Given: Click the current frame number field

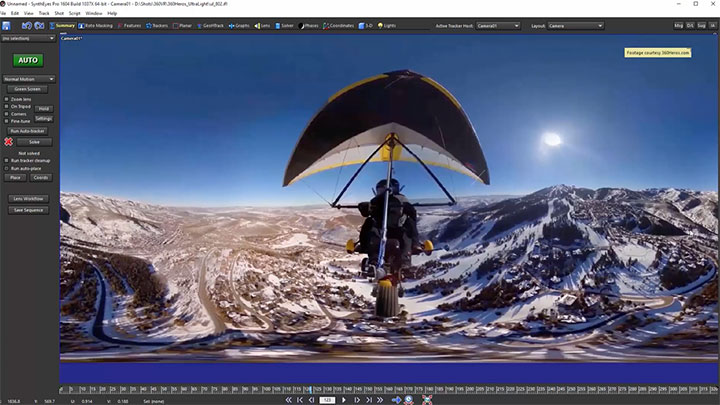Looking at the screenshot, I should [x=327, y=400].
